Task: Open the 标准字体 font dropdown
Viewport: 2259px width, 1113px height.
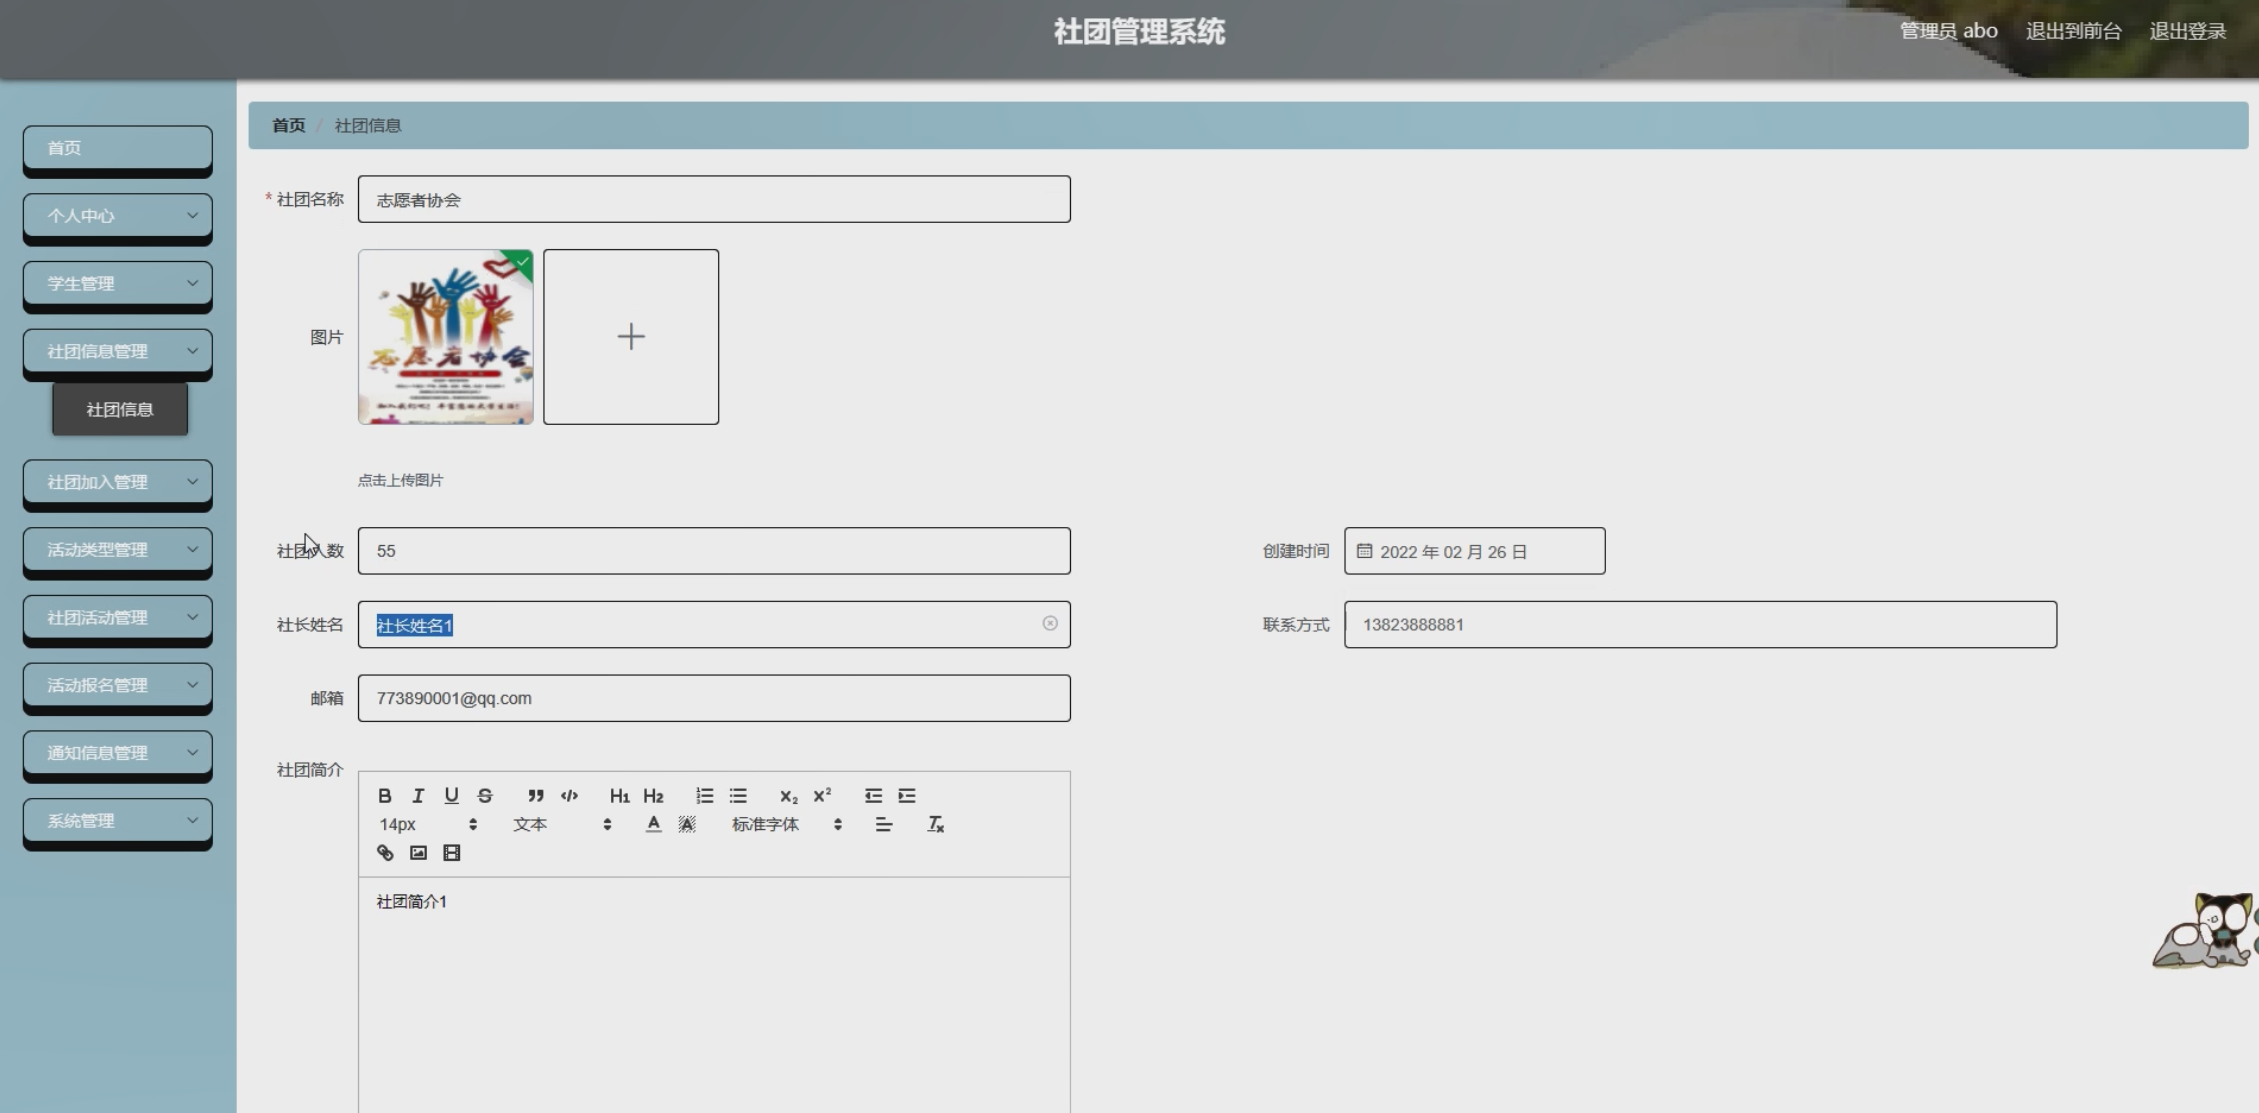Action: [x=786, y=824]
